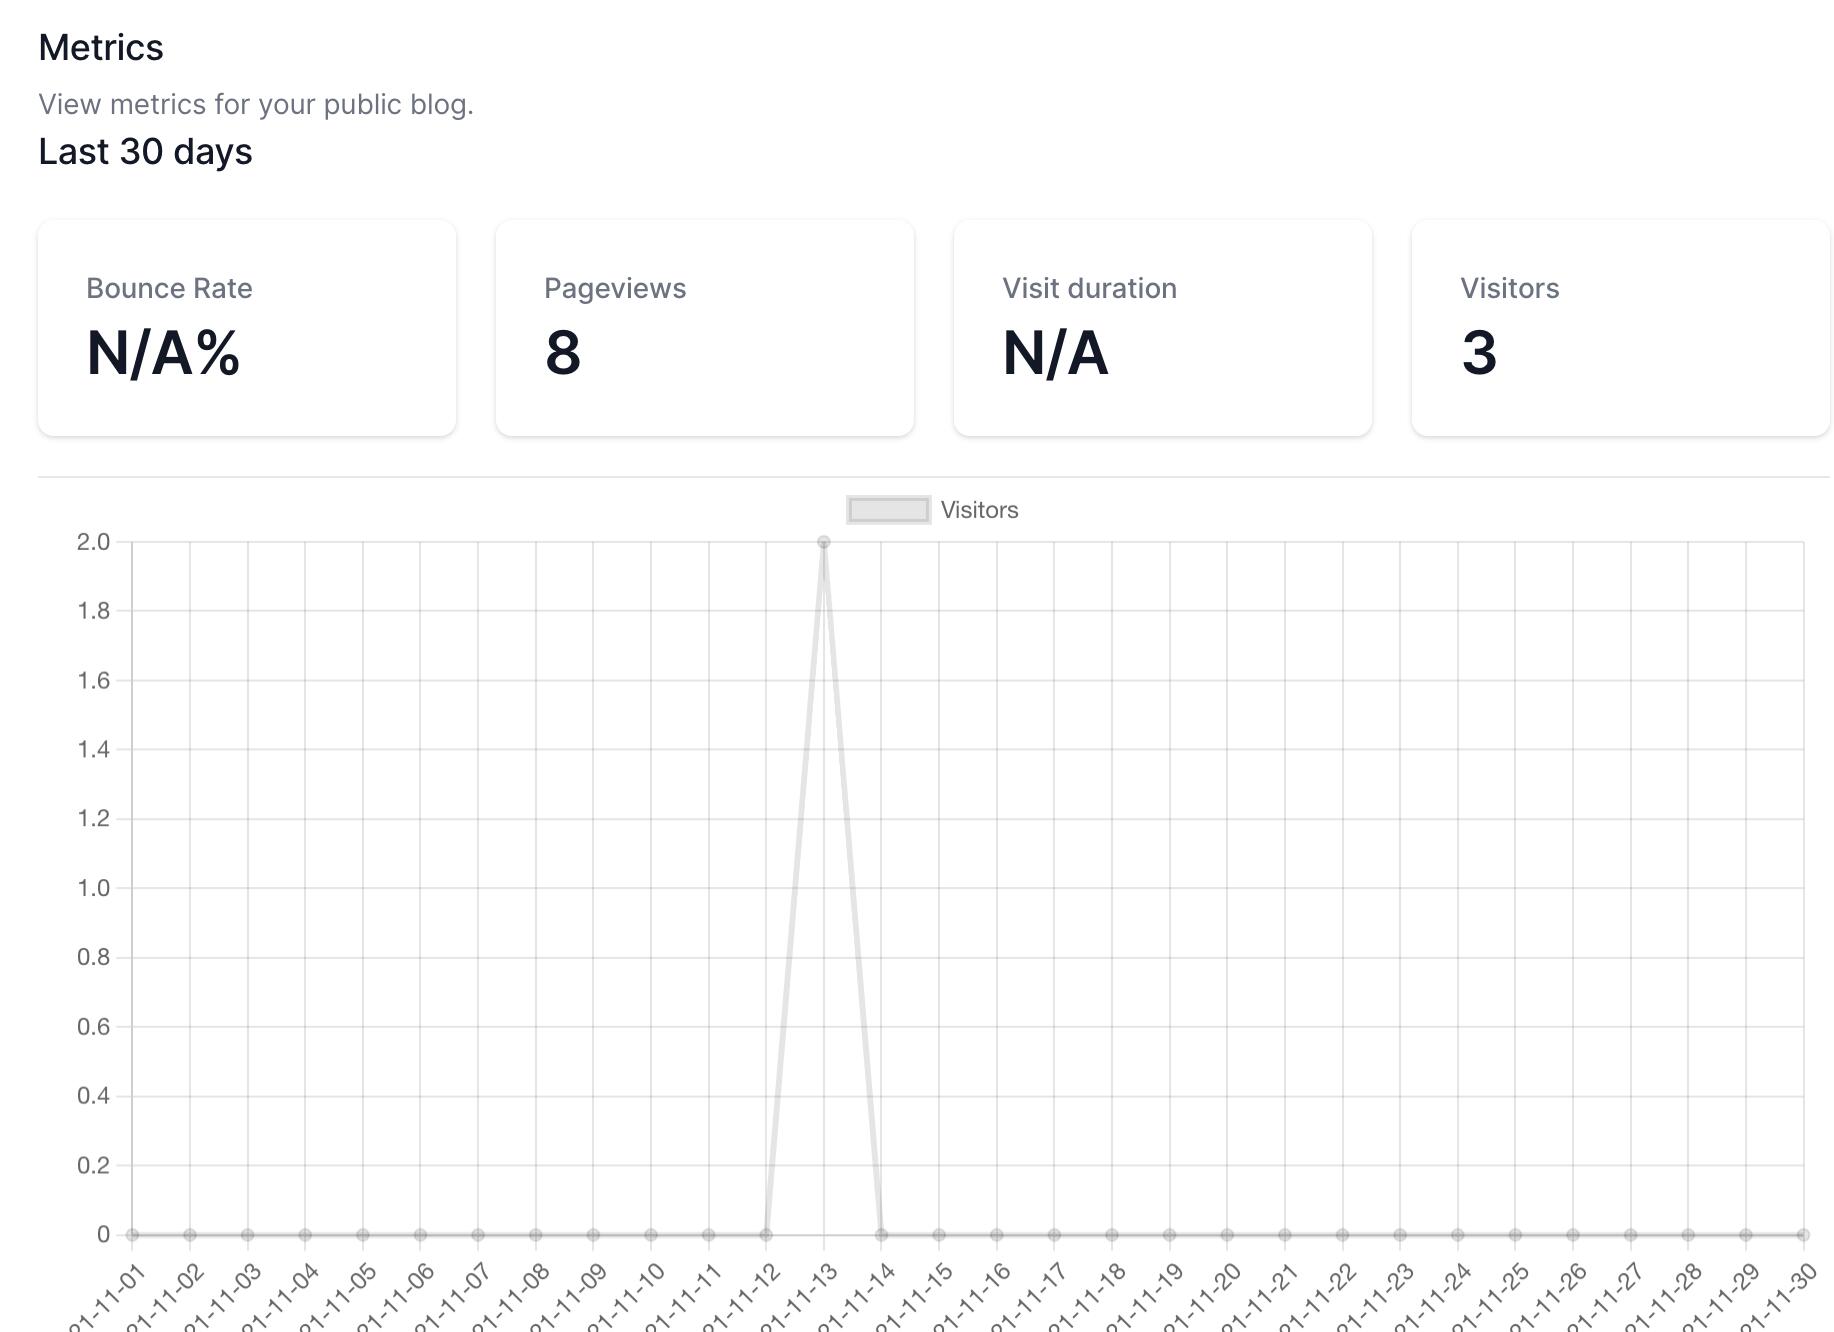Click the data point for 11-26

(x=1573, y=1235)
